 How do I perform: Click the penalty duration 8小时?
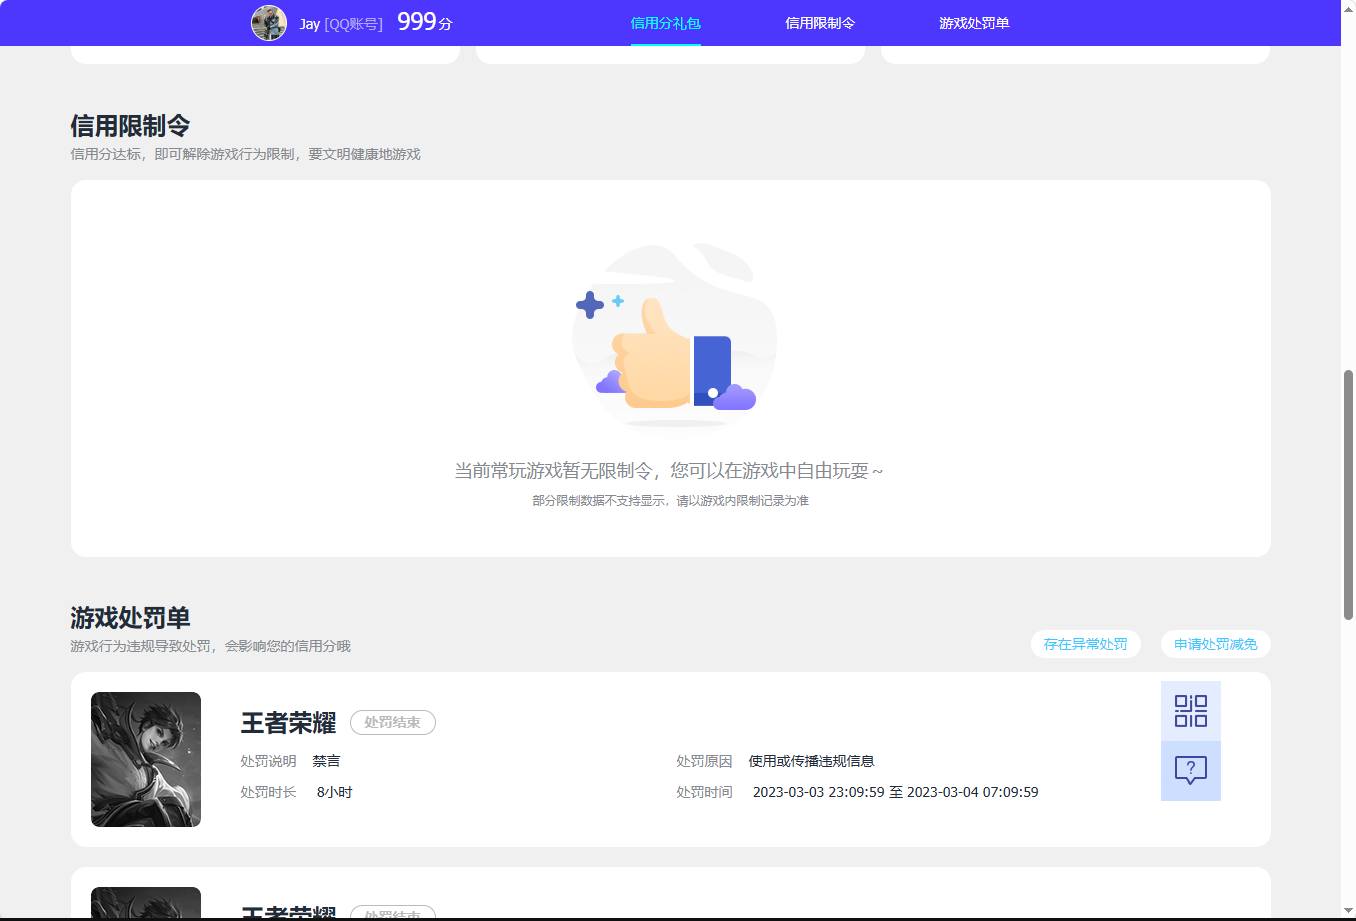[334, 792]
